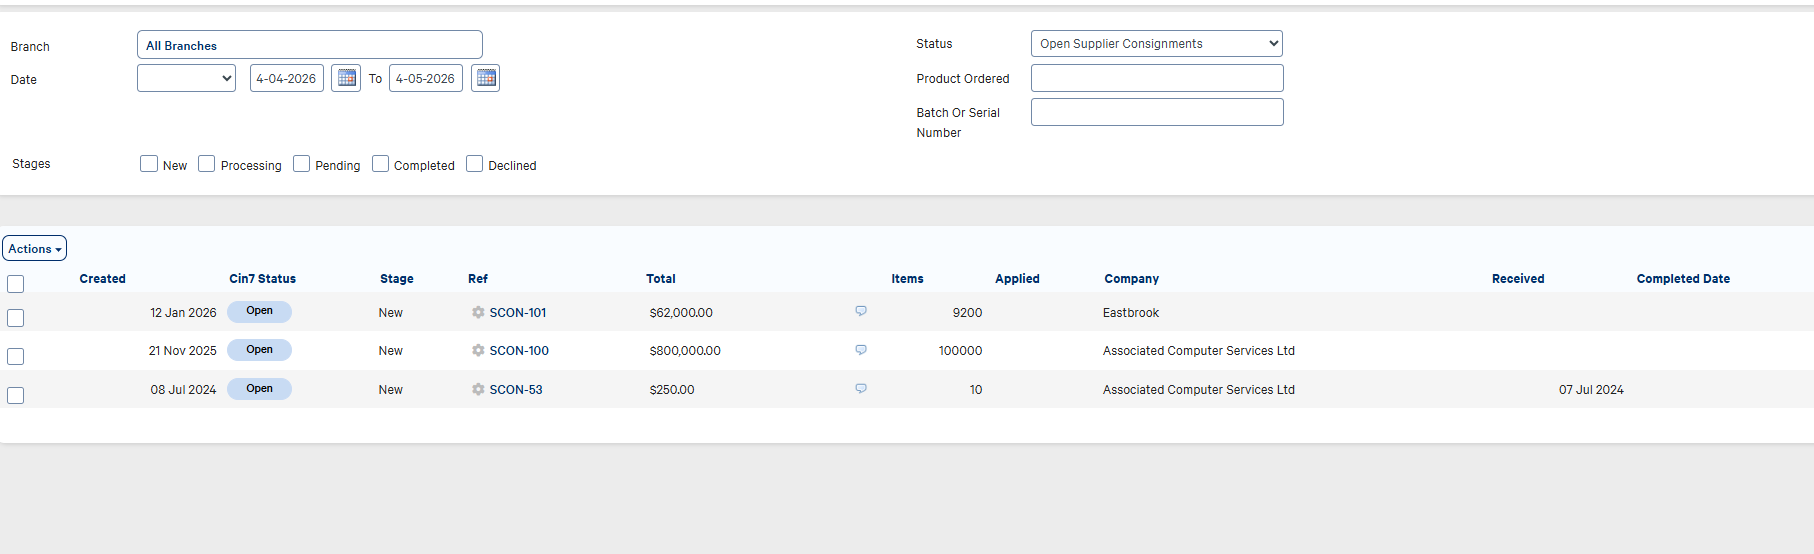Click the Product Ordered input field
Image resolution: width=1814 pixels, height=554 pixels.
1157,78
